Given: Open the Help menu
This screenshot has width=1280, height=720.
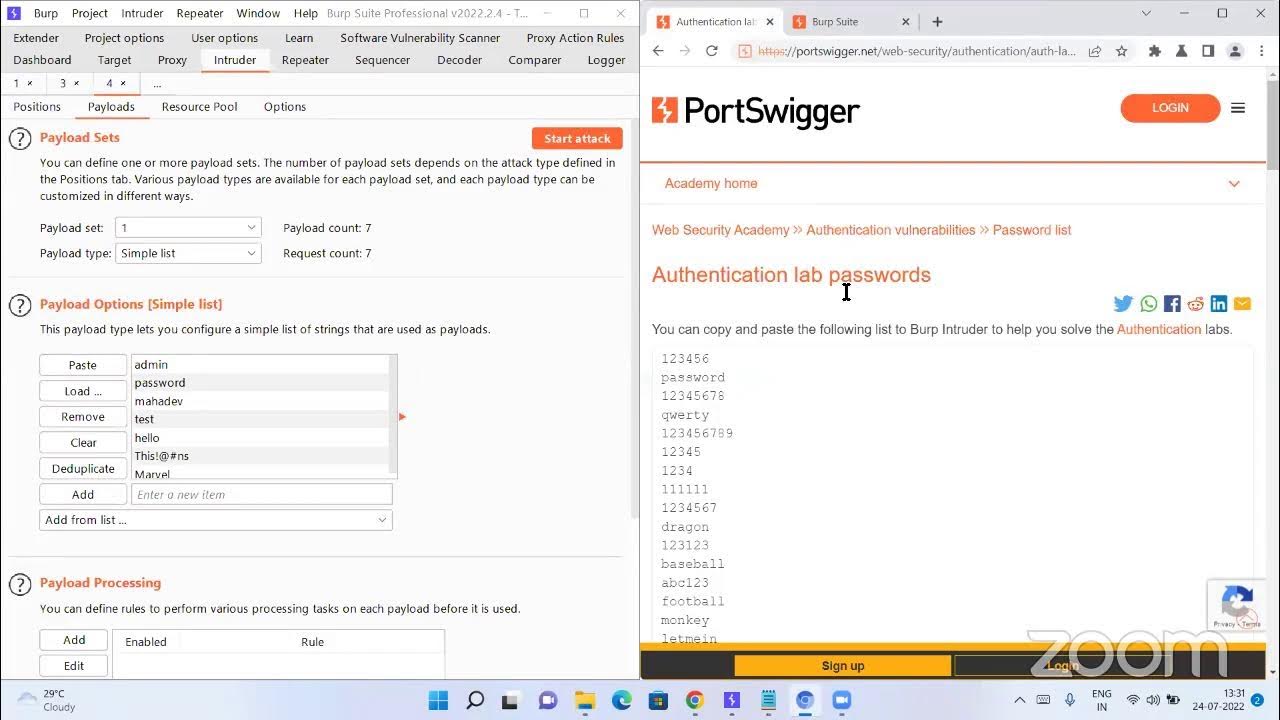Looking at the screenshot, I should [306, 13].
